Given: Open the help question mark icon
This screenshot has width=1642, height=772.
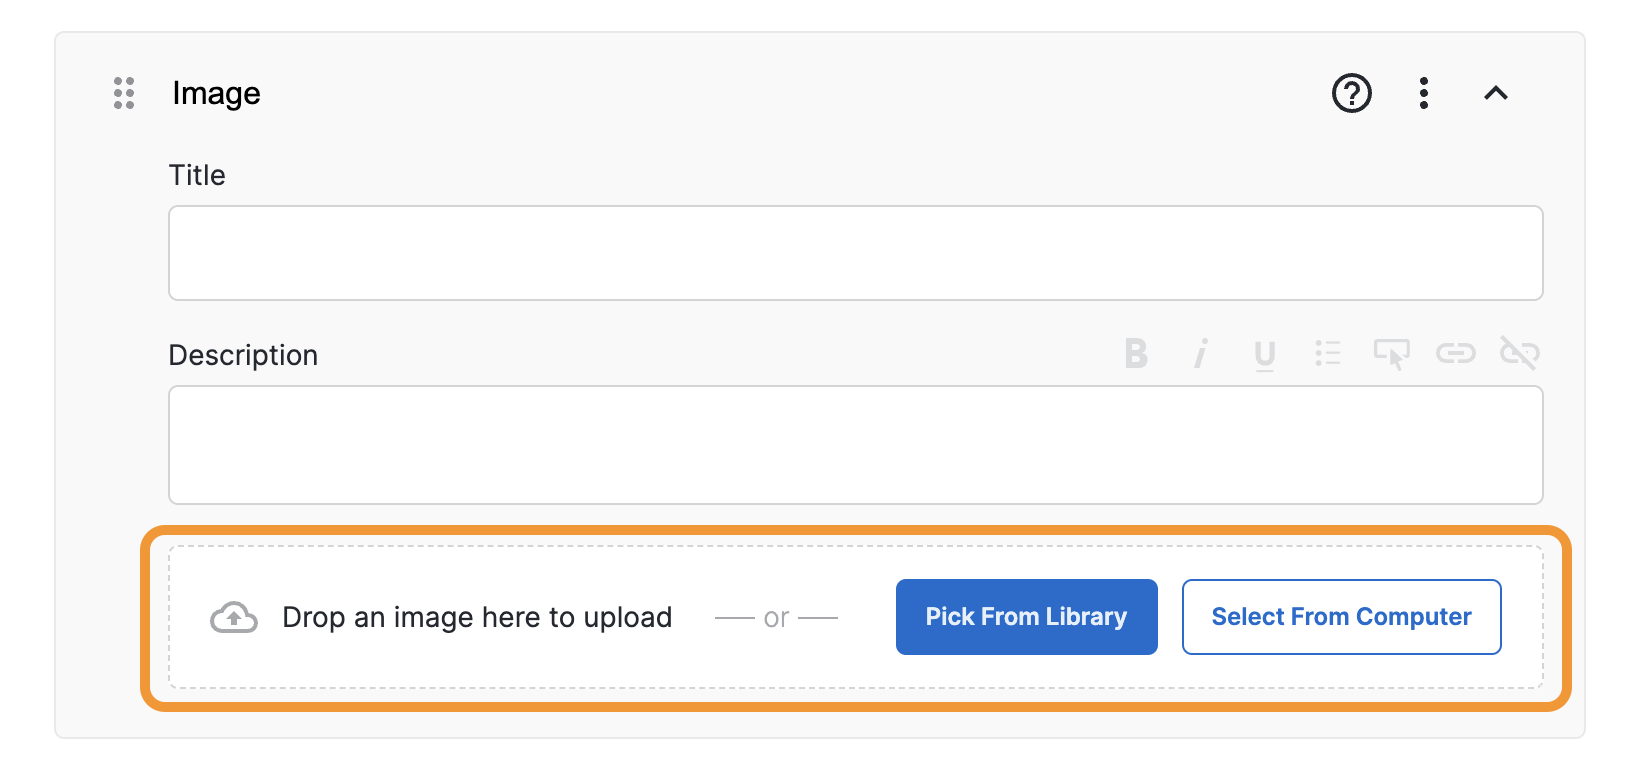Looking at the screenshot, I should click(x=1351, y=93).
